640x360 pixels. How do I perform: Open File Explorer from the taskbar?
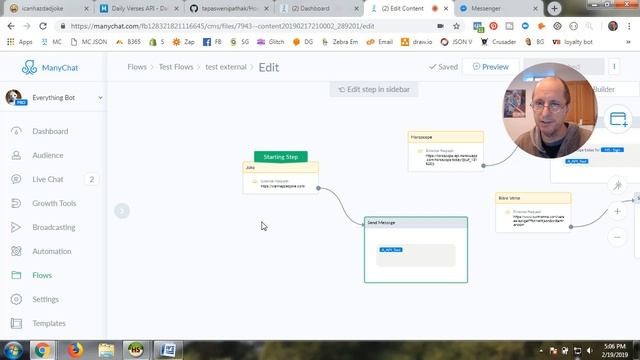(x=106, y=350)
